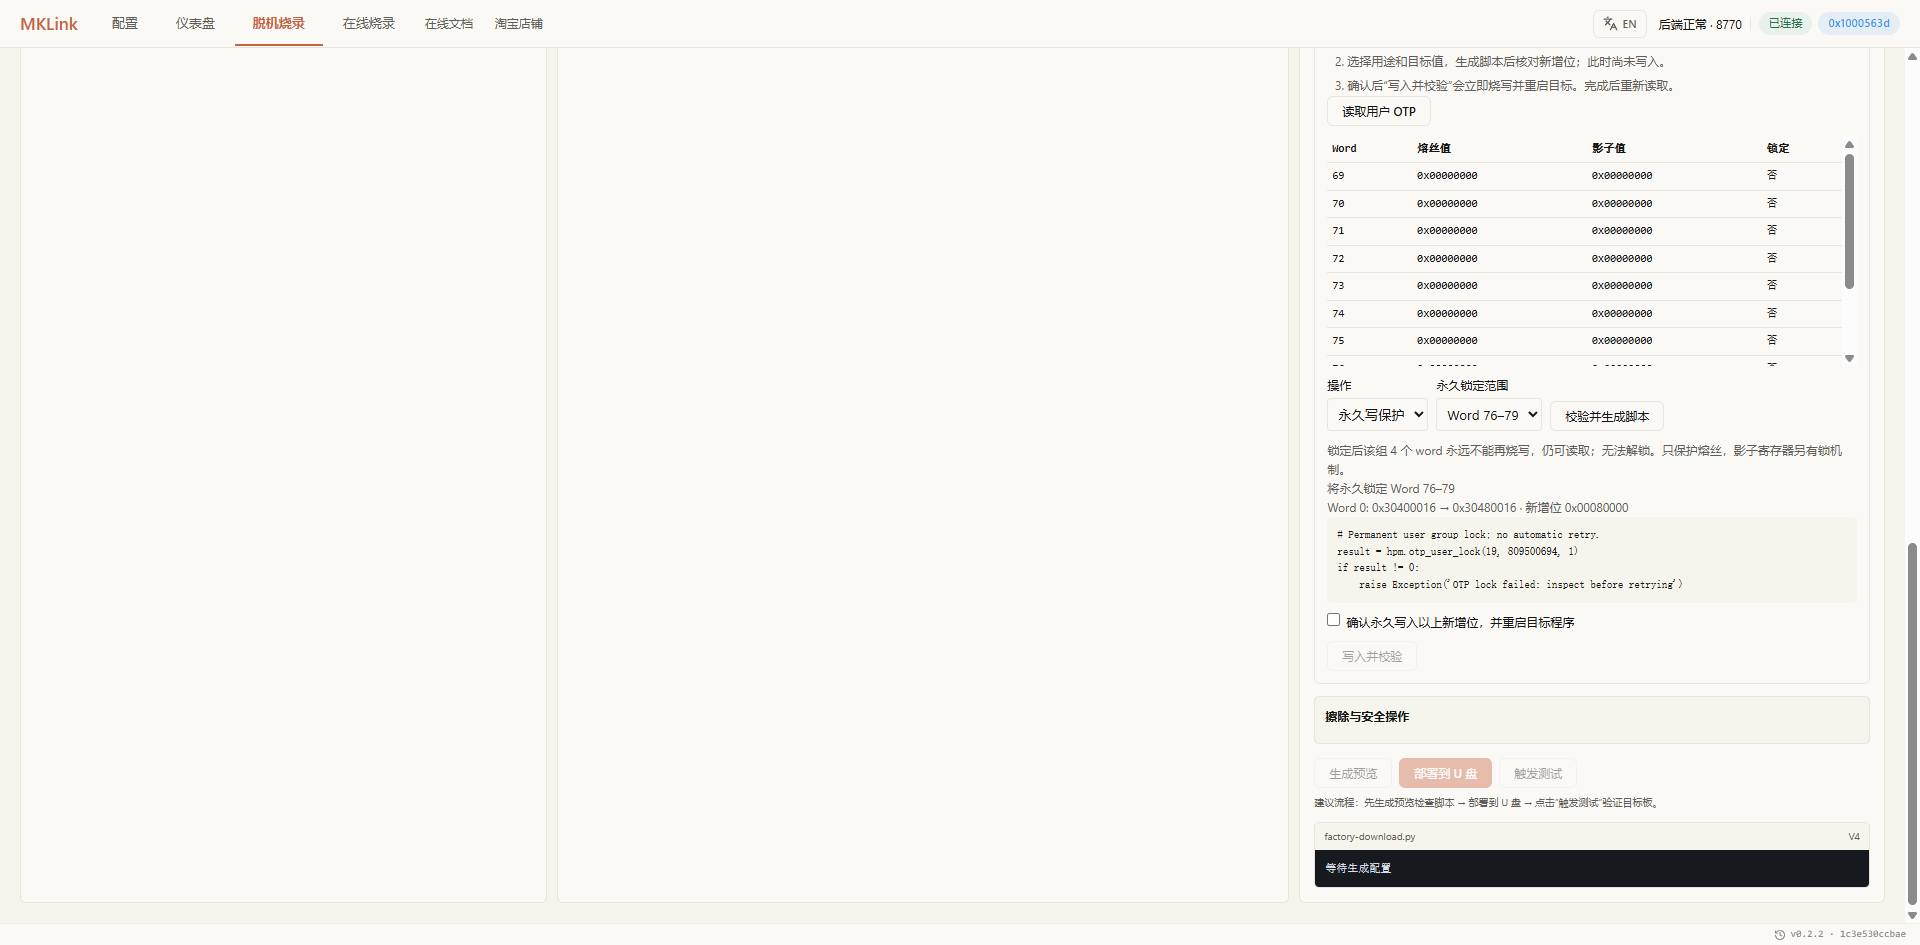Click the MKLink logo
Screen dimensions: 1920x945
[x=49, y=24]
